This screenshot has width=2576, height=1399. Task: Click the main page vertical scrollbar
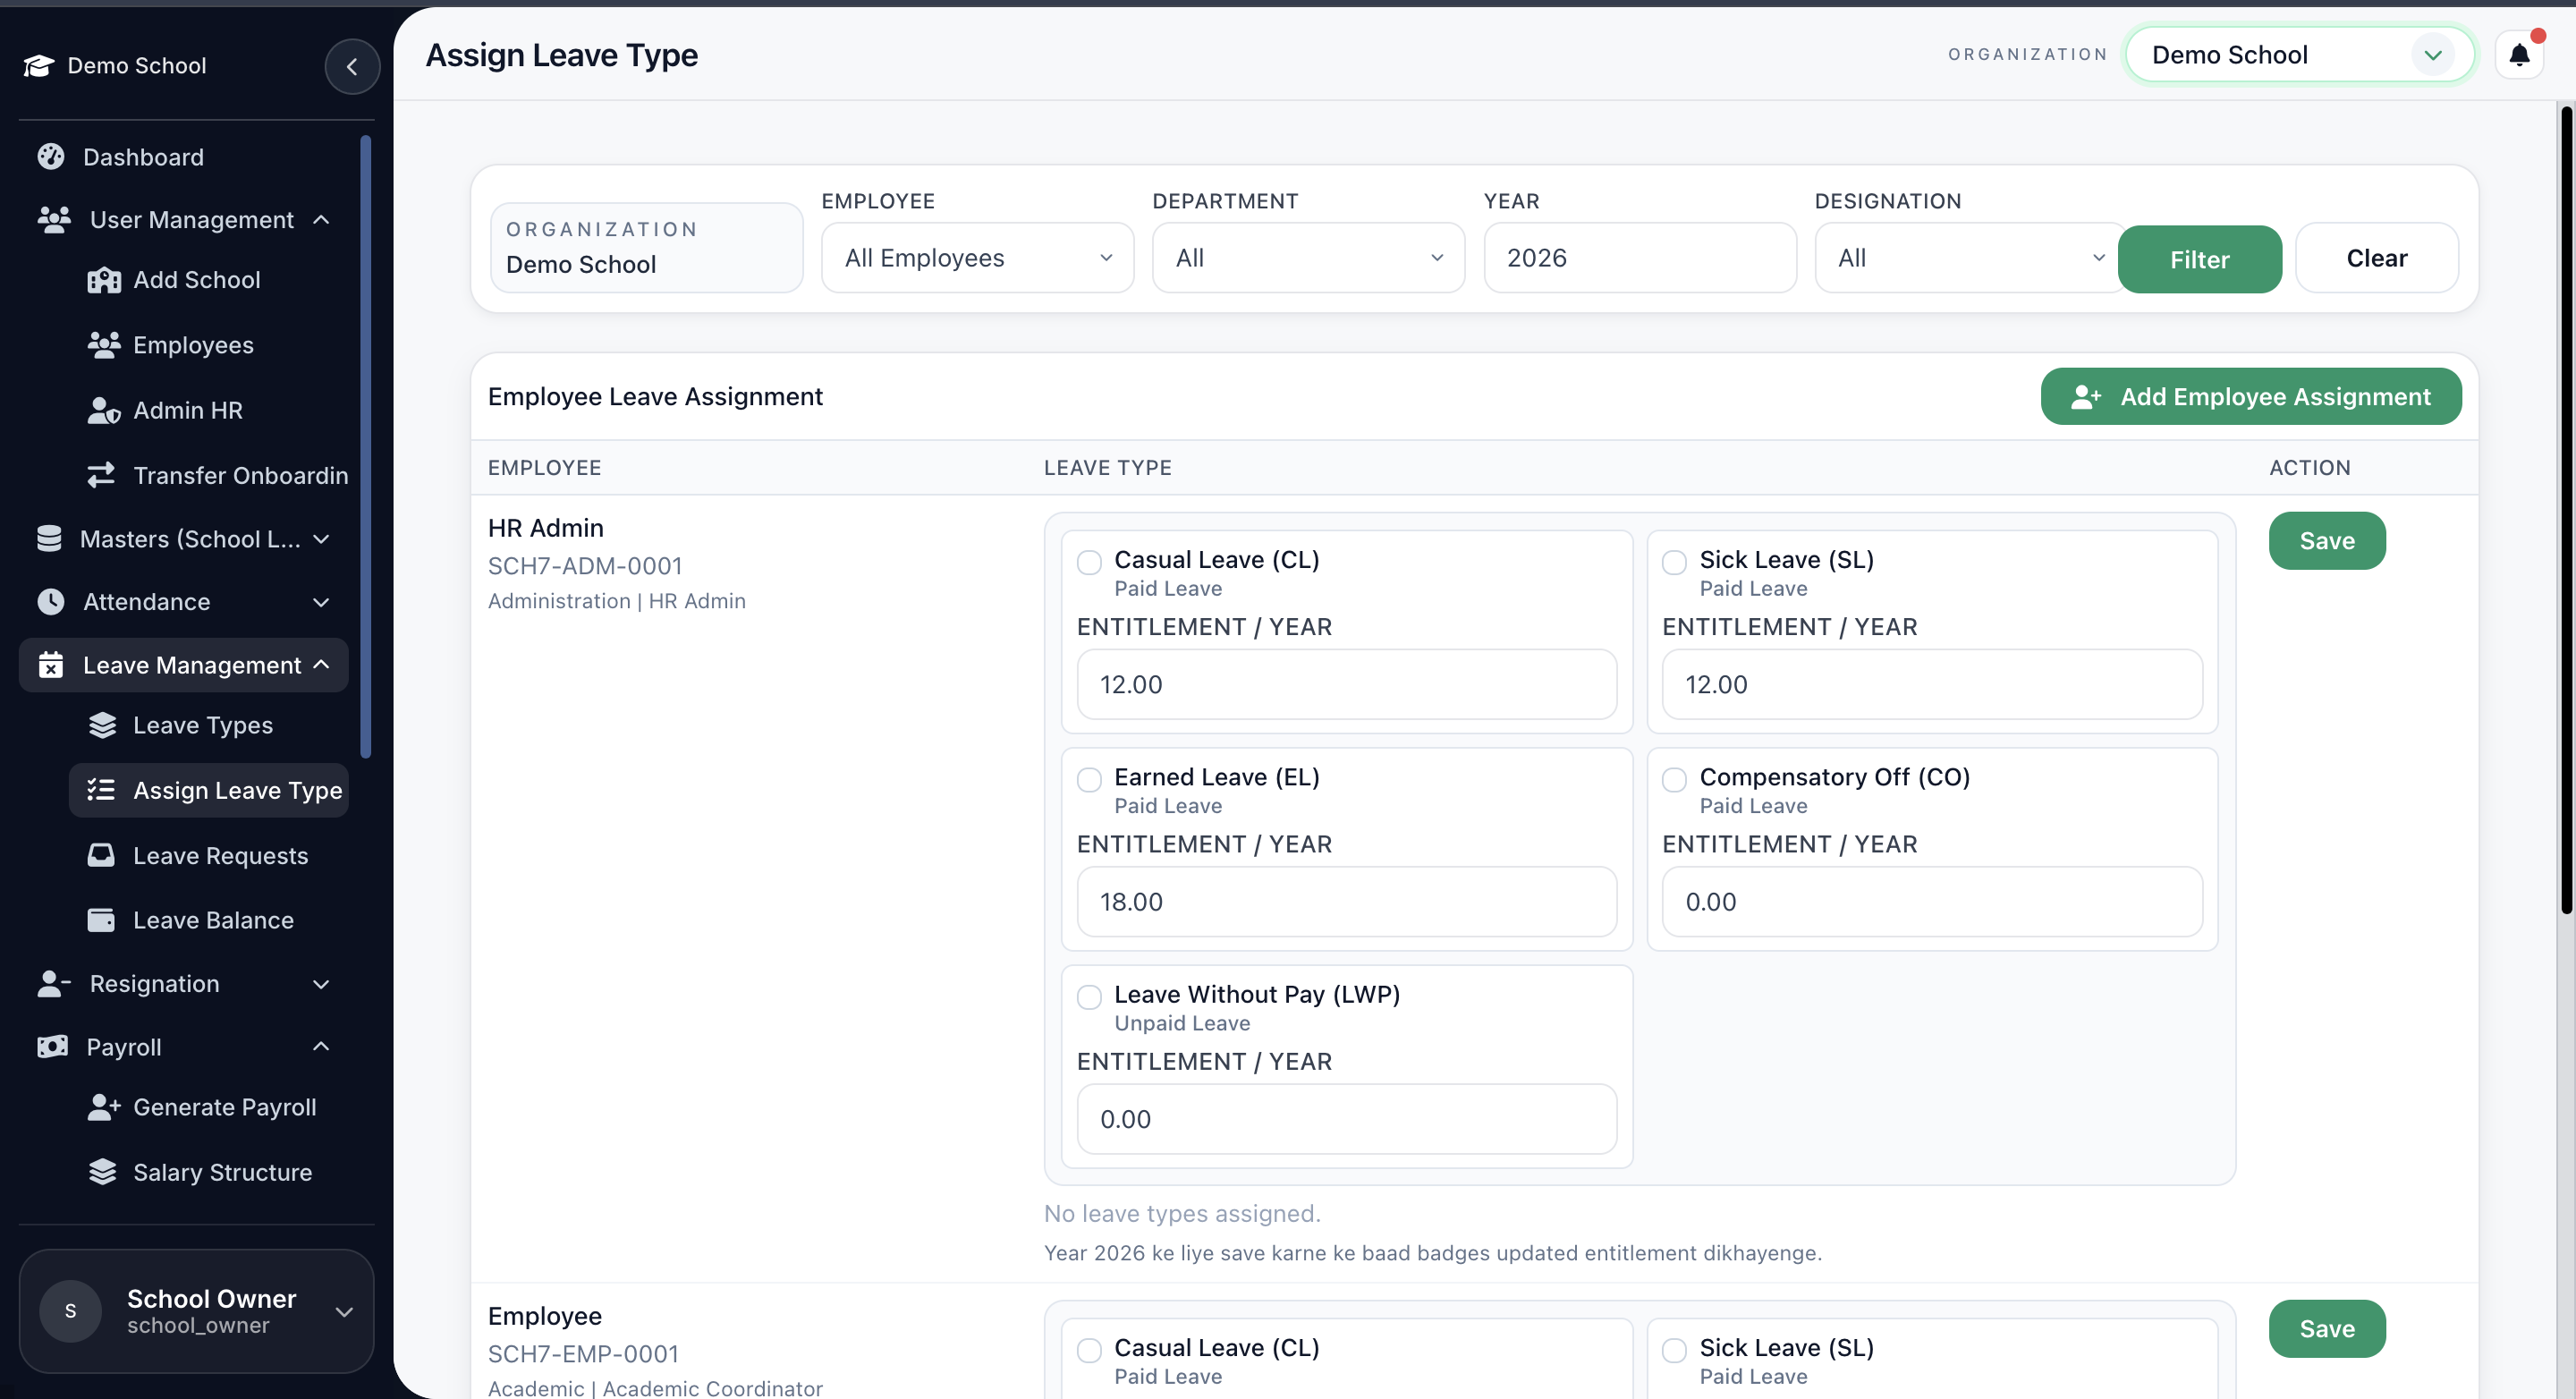click(x=2566, y=510)
